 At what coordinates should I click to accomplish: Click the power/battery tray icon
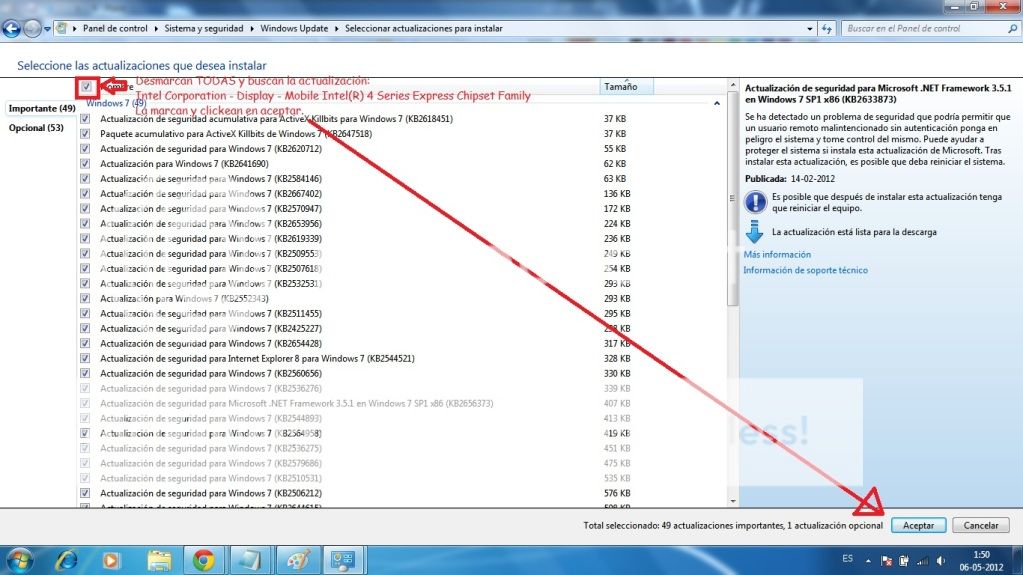coord(904,561)
